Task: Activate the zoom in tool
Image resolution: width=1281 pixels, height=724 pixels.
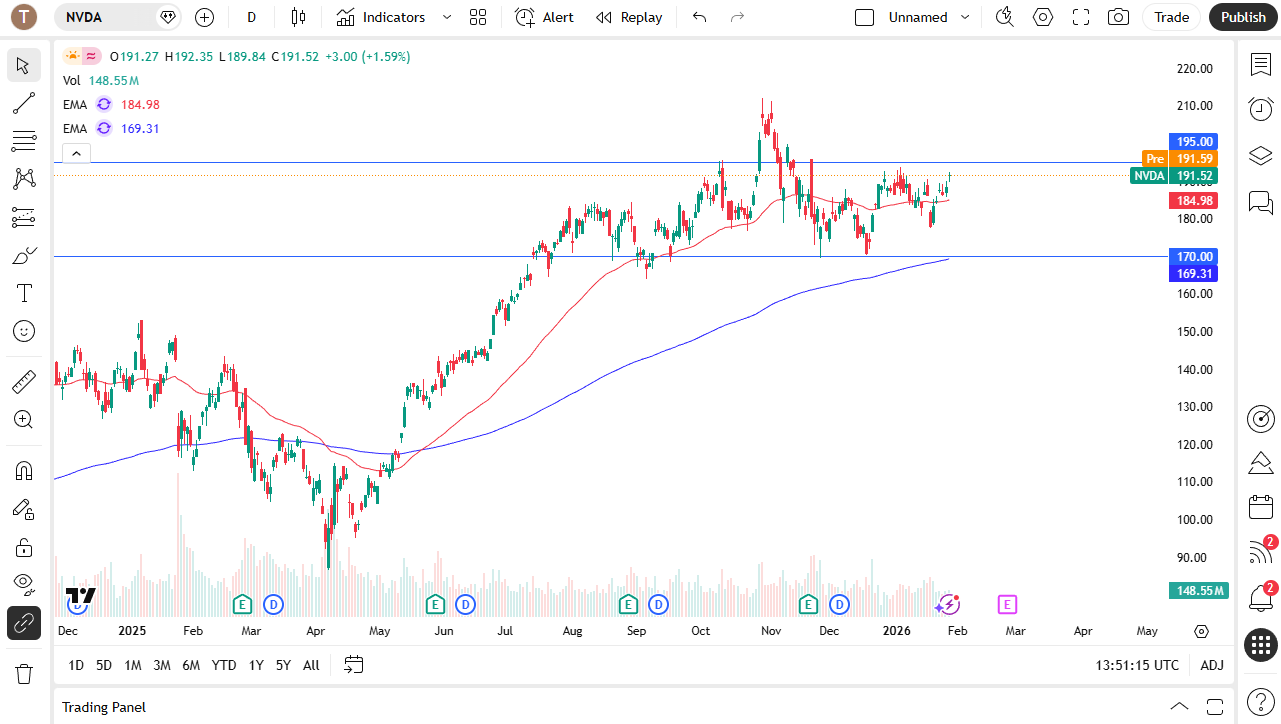Action: [24, 419]
